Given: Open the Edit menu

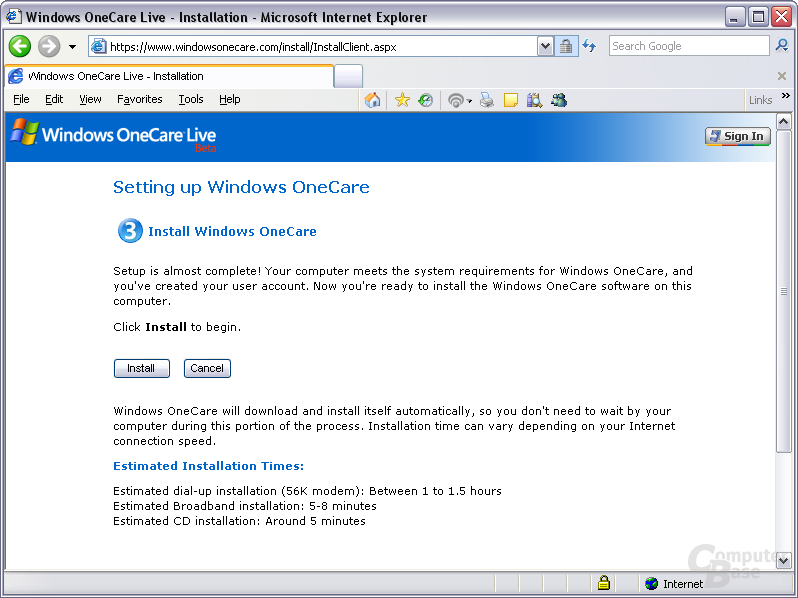Looking at the screenshot, I should [x=54, y=99].
